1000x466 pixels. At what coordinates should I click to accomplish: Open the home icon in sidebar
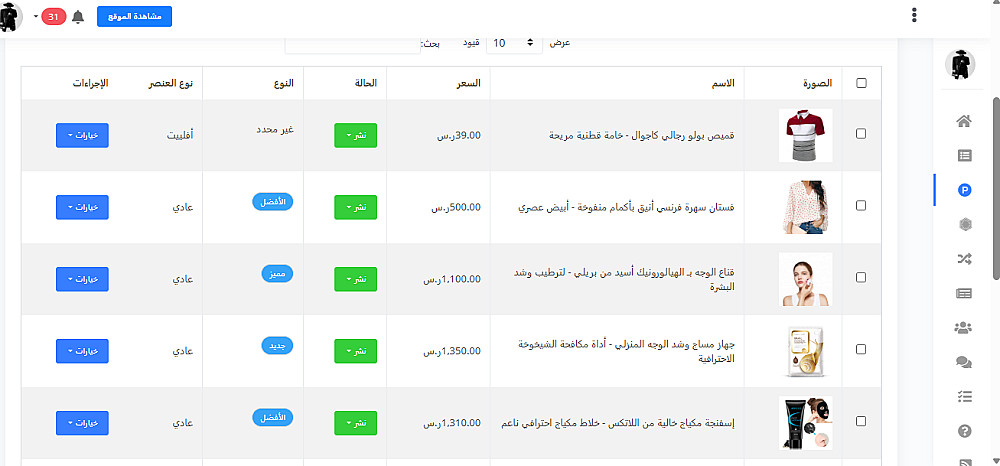[x=964, y=120]
